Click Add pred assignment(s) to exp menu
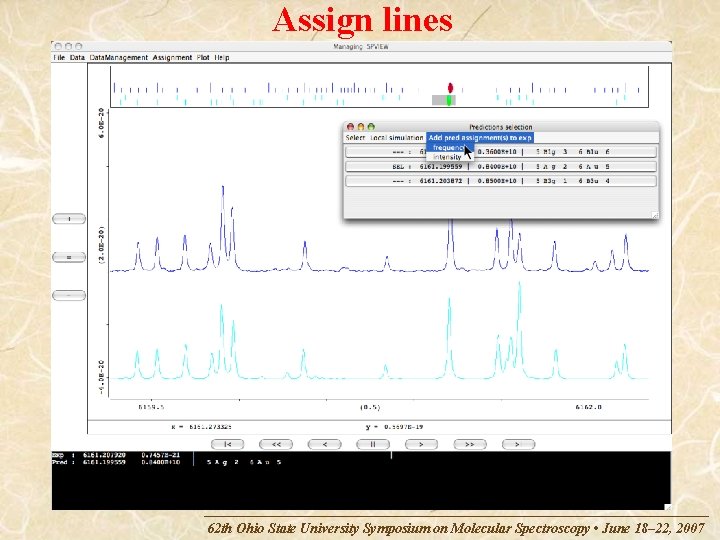Image resolution: width=720 pixels, height=540 pixels. 480,138
